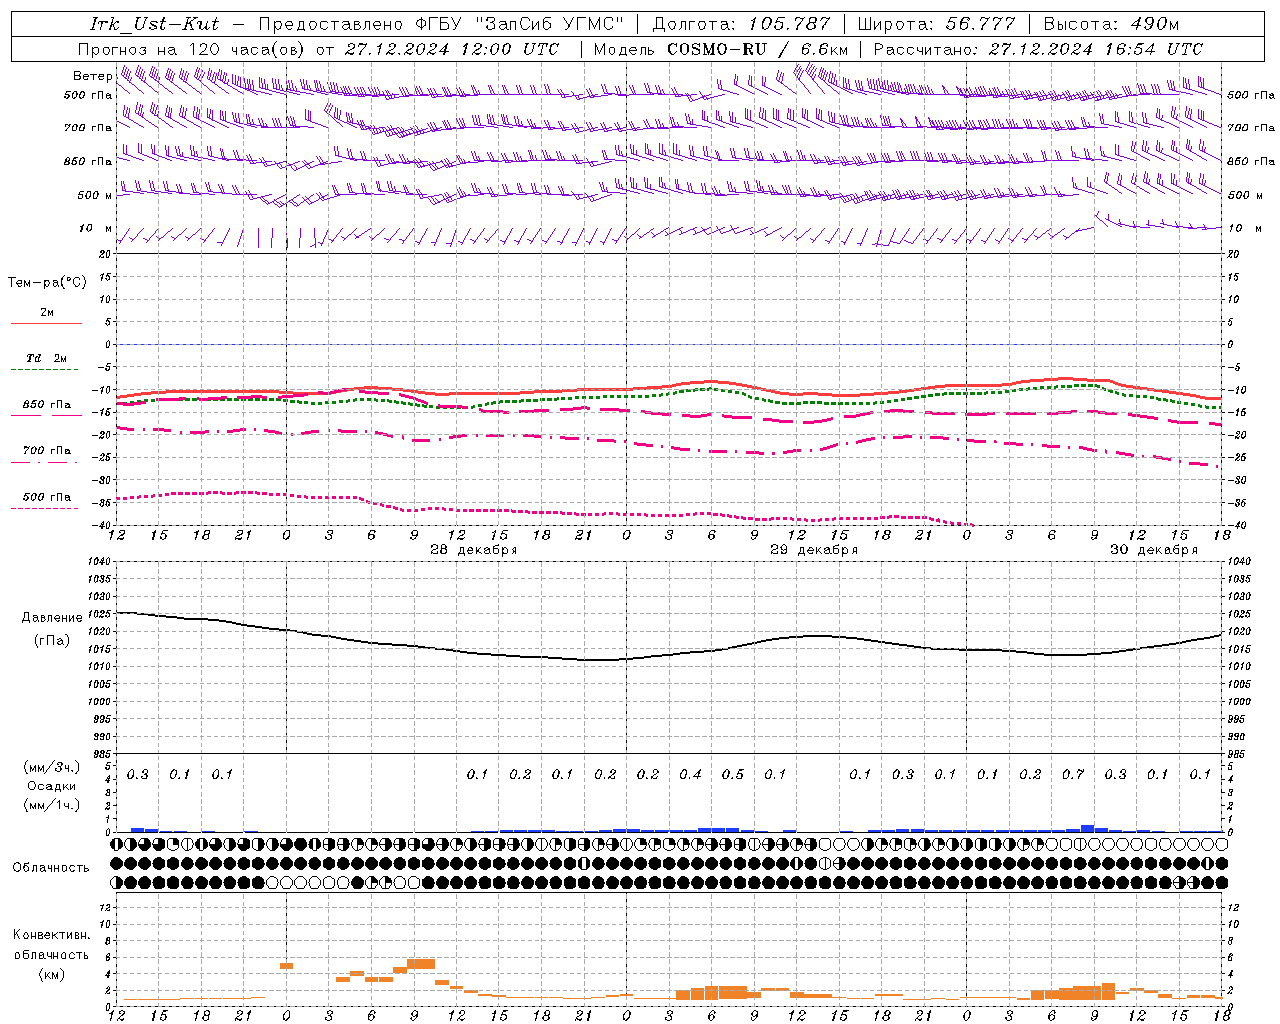Click the station name Irk_Ust-Kut title

click(153, 24)
